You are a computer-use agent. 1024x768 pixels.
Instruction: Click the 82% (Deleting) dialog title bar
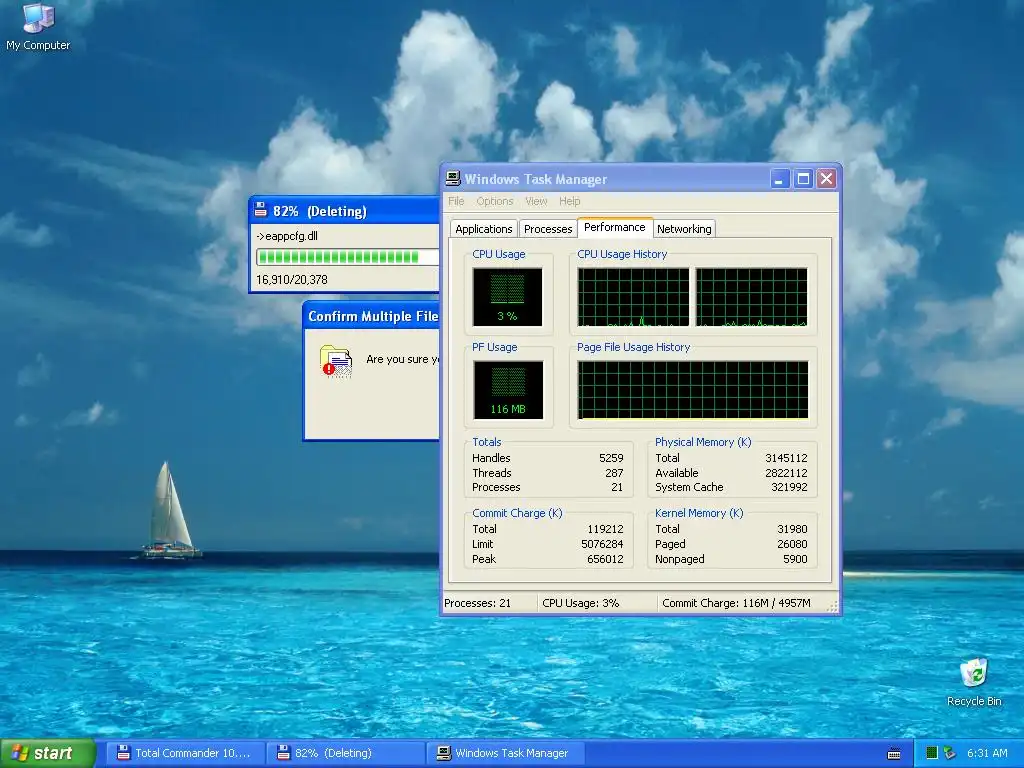(x=345, y=210)
